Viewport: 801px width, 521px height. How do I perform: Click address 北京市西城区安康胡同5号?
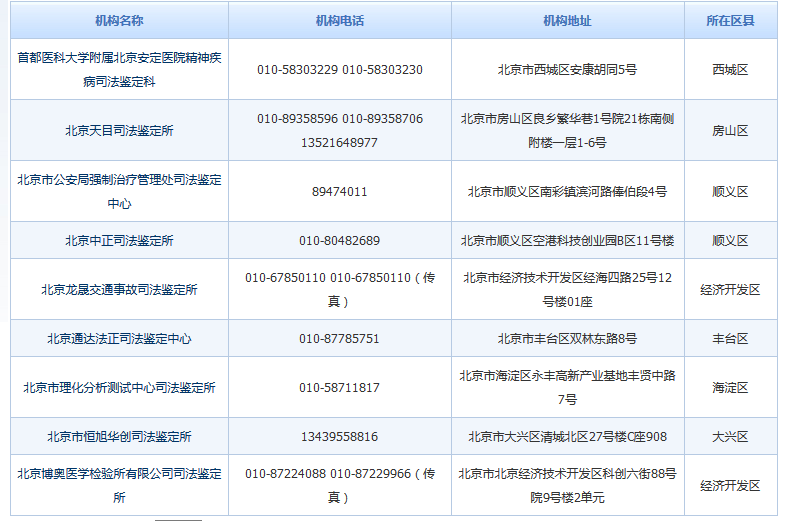[567, 70]
